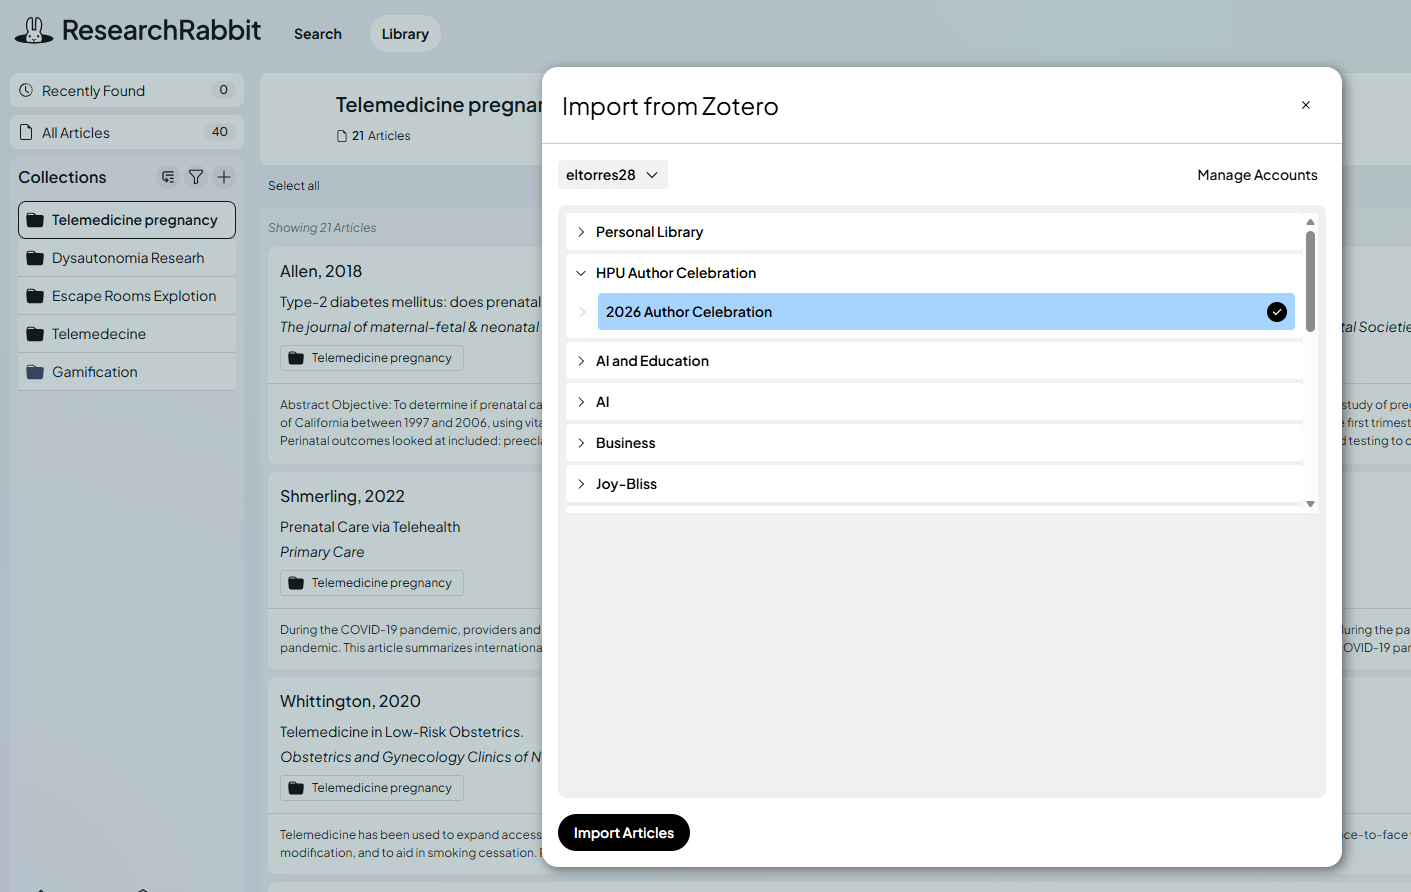Screen dimensions: 1411x892
Task: Add a new collection with plus icon
Action: (224, 177)
